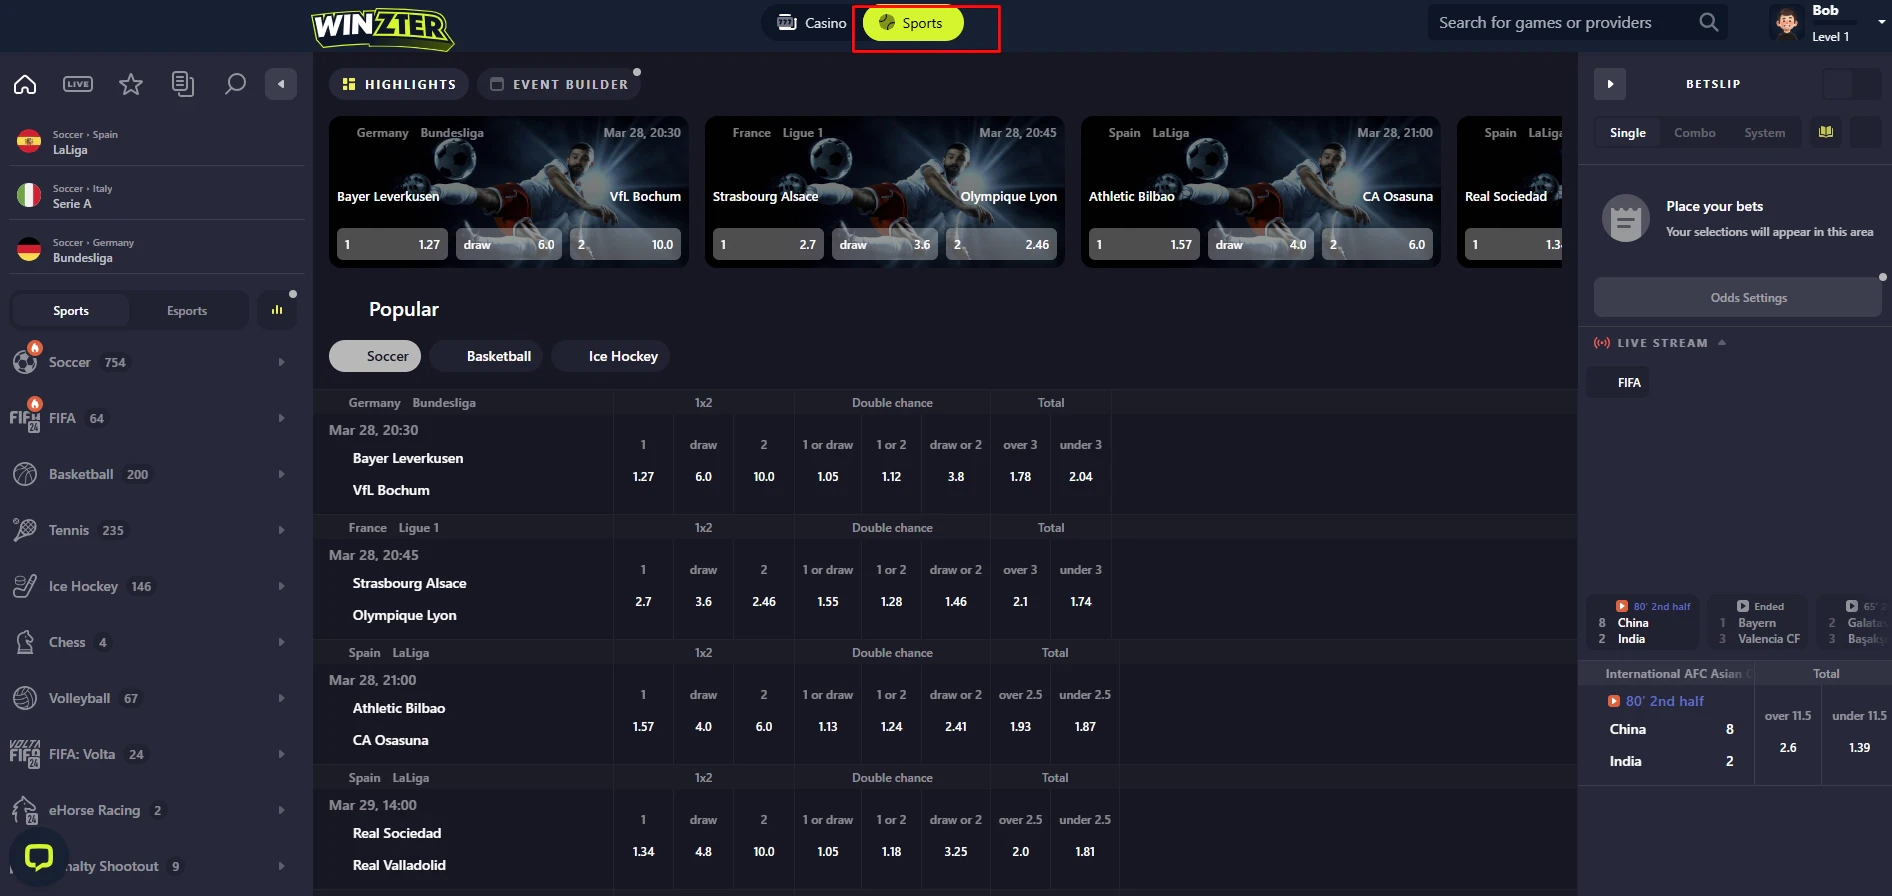
Task: Open Odds Settings button
Action: pos(1738,298)
